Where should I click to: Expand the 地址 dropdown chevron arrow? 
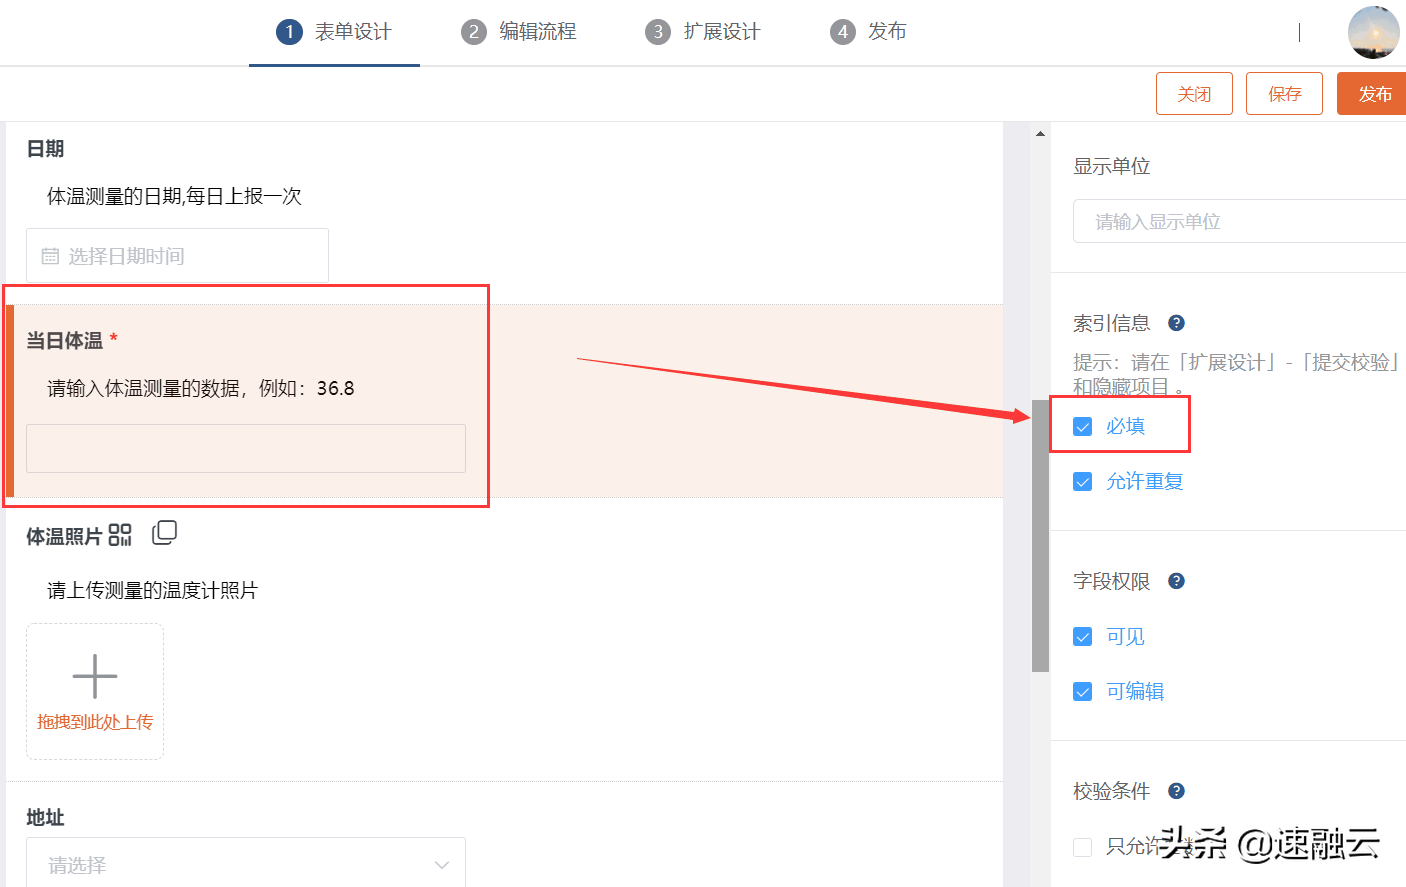click(x=442, y=865)
